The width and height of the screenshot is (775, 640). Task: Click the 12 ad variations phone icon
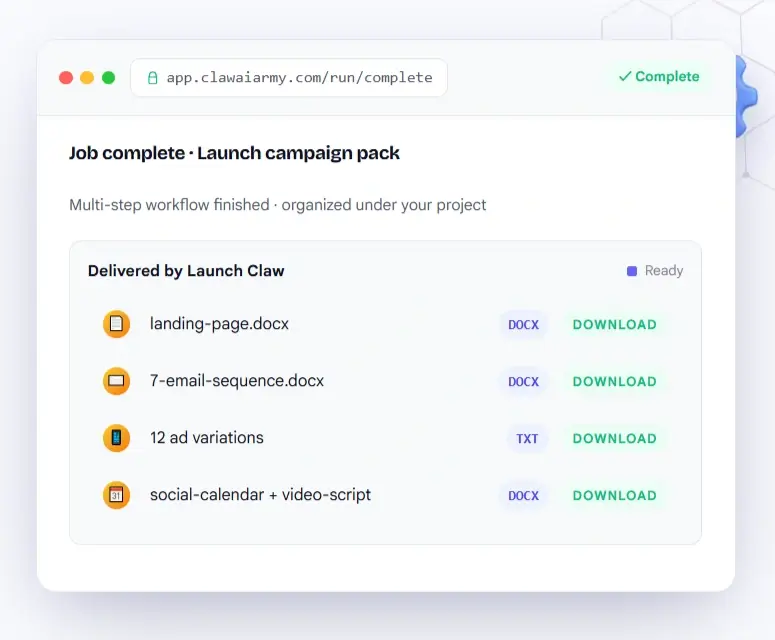pos(116,438)
